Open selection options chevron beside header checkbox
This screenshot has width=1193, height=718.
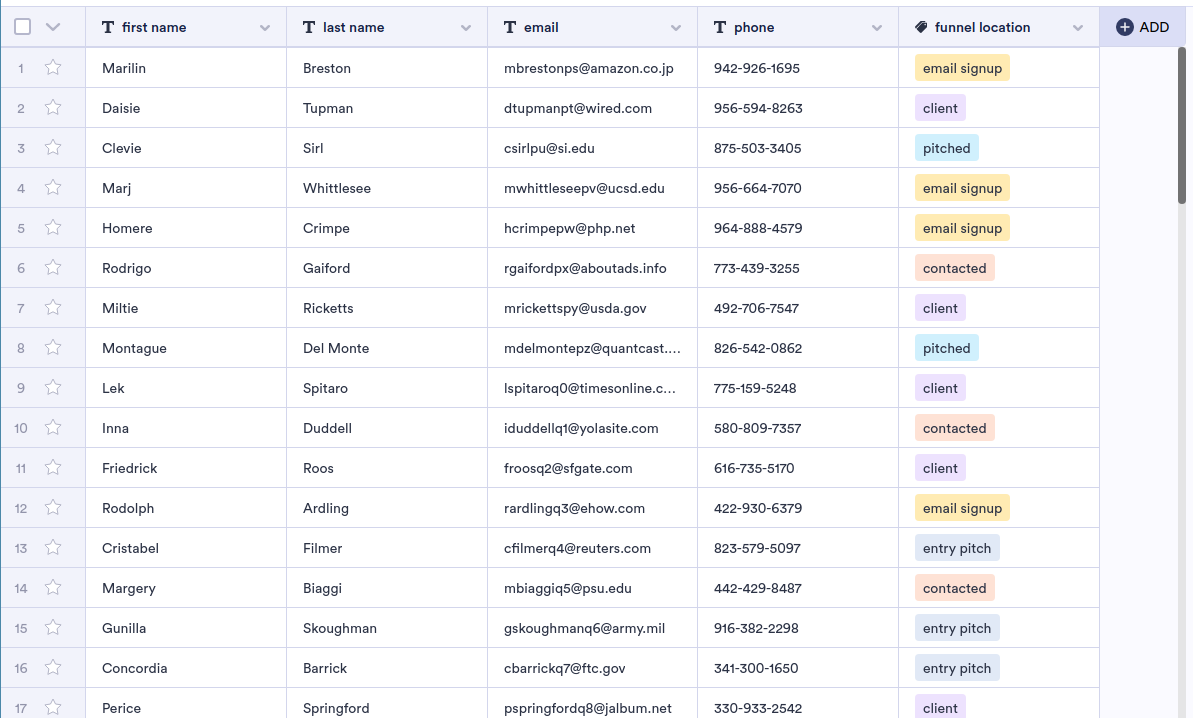coord(53,27)
